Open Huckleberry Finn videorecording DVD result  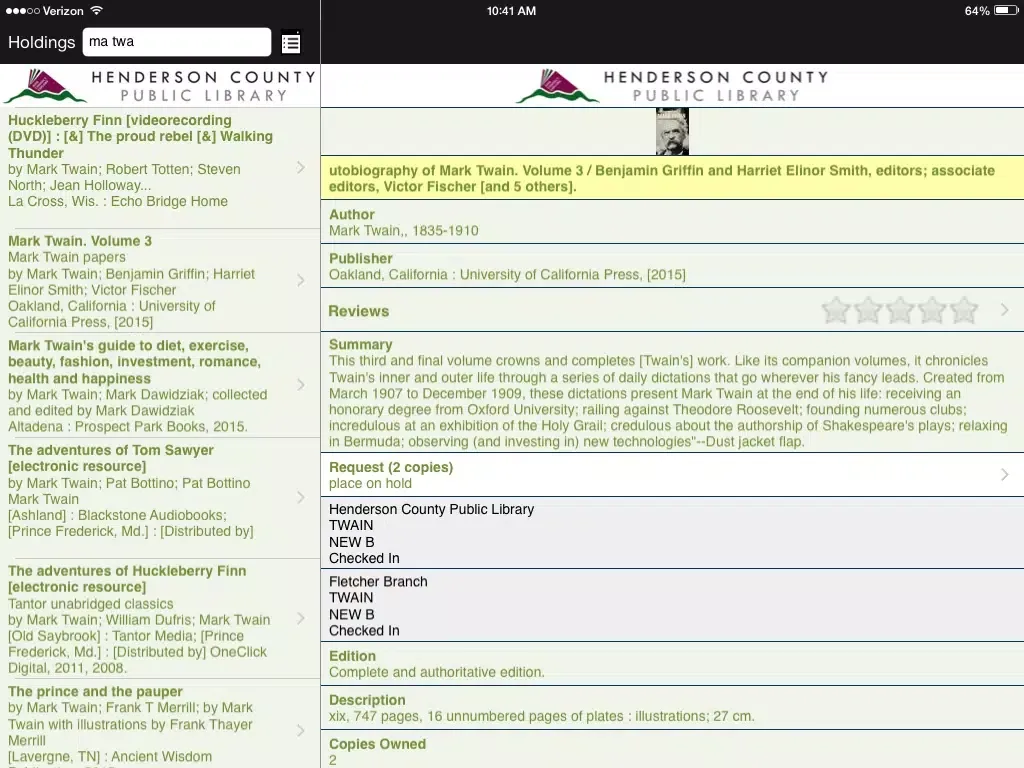(x=160, y=168)
